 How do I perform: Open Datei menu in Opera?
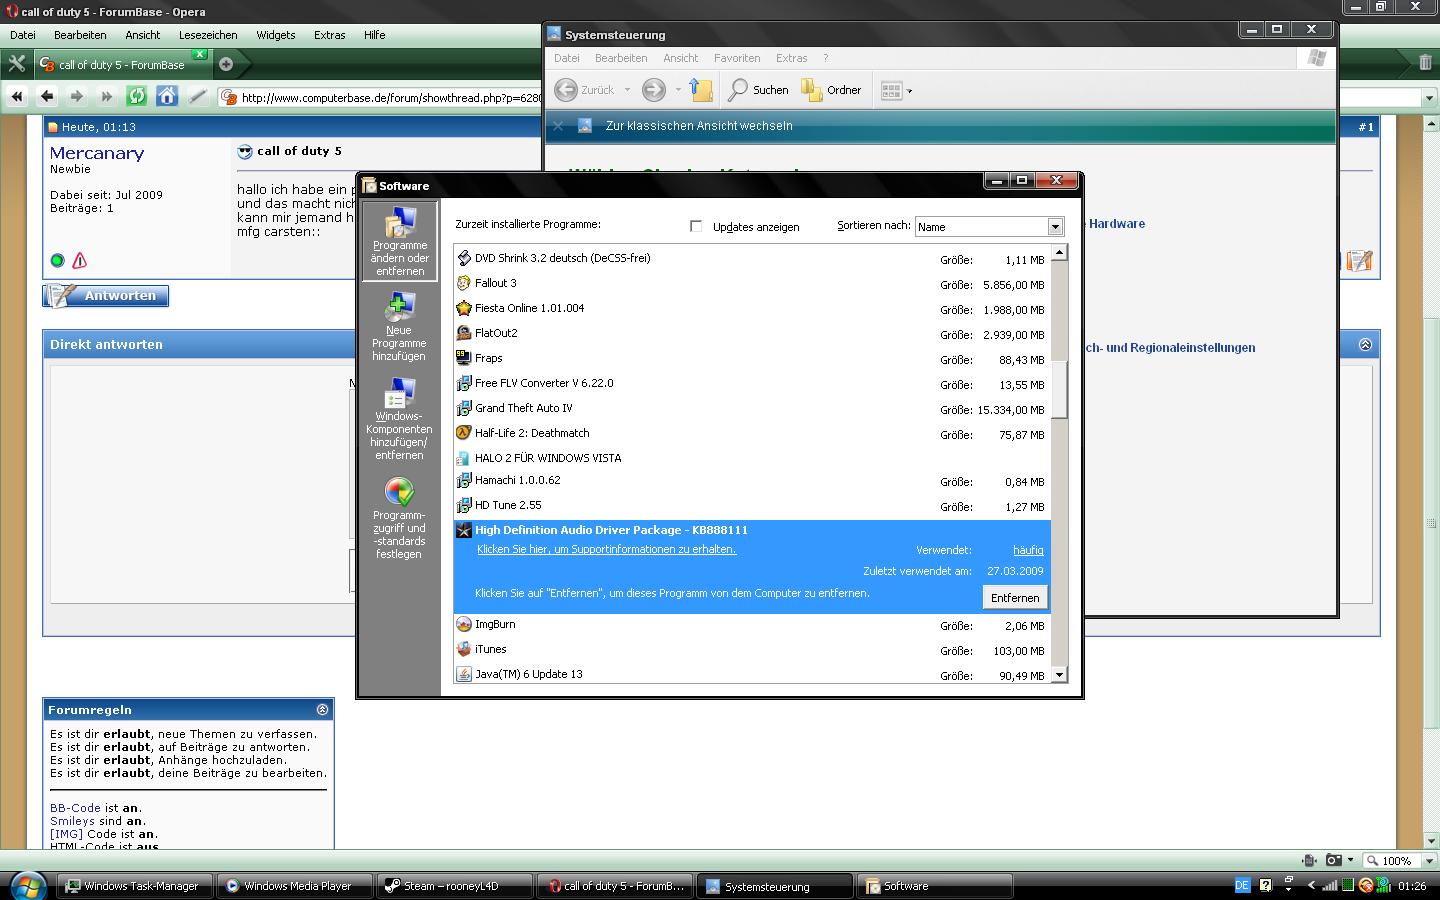[23, 35]
